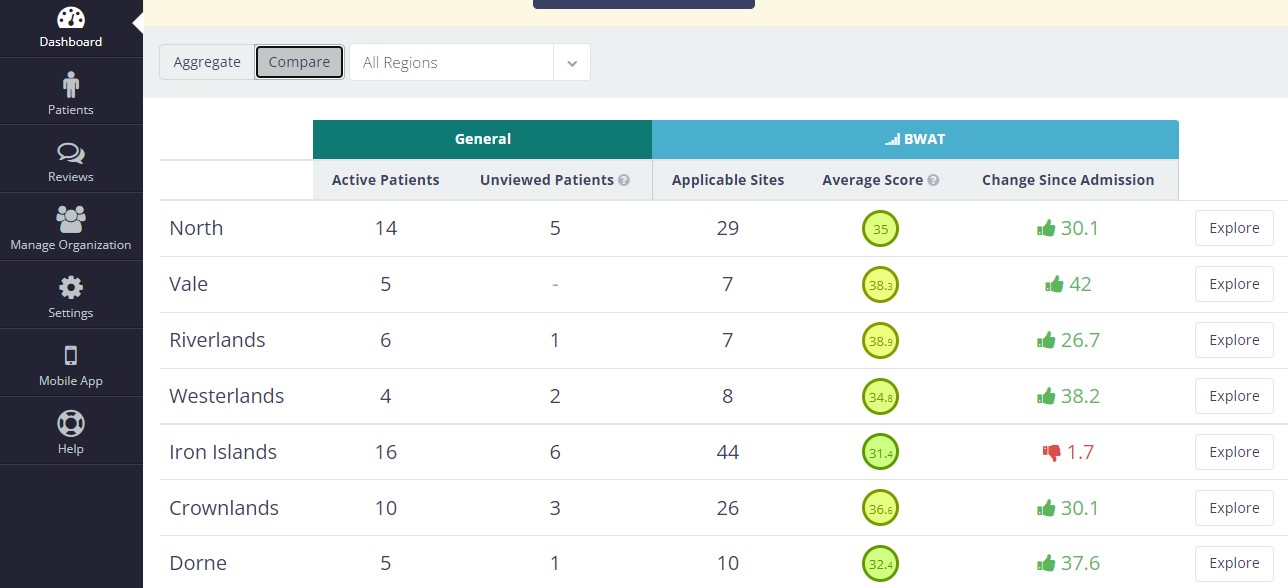Image resolution: width=1288 pixels, height=588 pixels.
Task: Click the Manage Organization group icon
Action: coord(71,219)
